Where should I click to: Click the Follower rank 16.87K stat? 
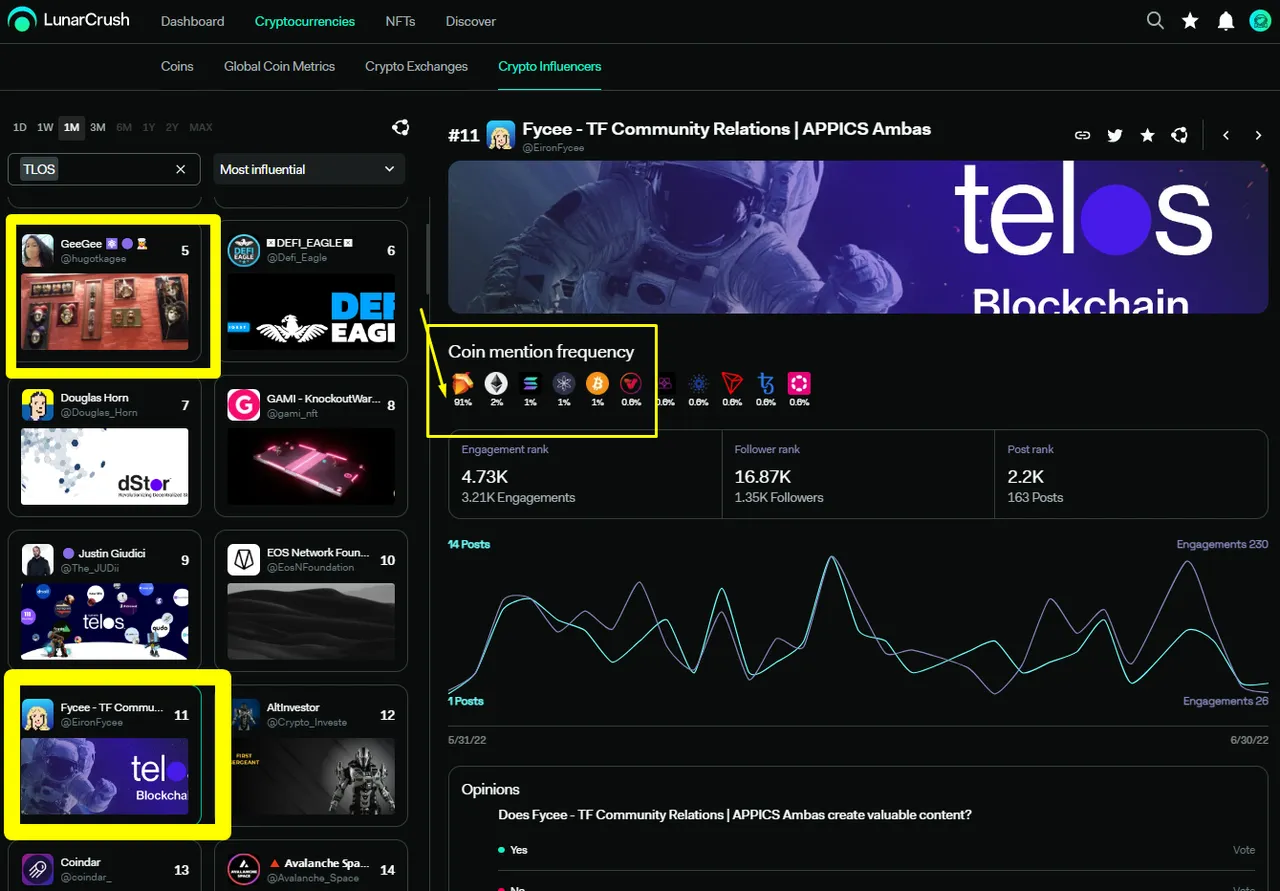(858, 474)
